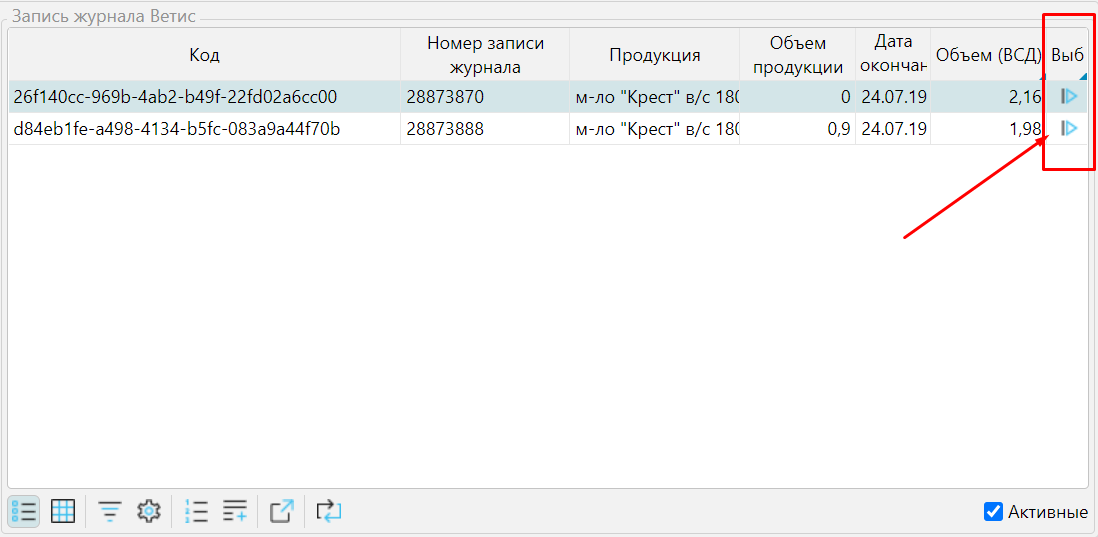Image resolution: width=1098 pixels, height=537 pixels.
Task: Click the open in external window icon
Action: [x=282, y=511]
